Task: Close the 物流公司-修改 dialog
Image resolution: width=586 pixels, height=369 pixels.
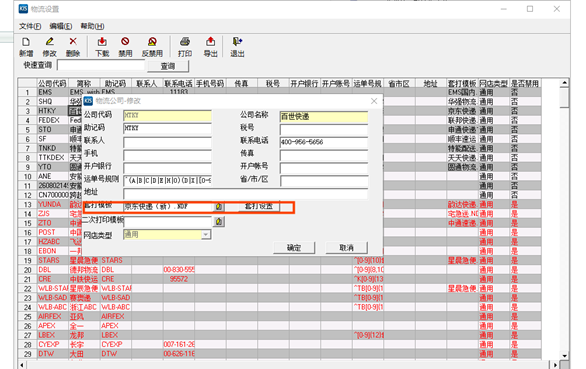Action: coord(374,101)
